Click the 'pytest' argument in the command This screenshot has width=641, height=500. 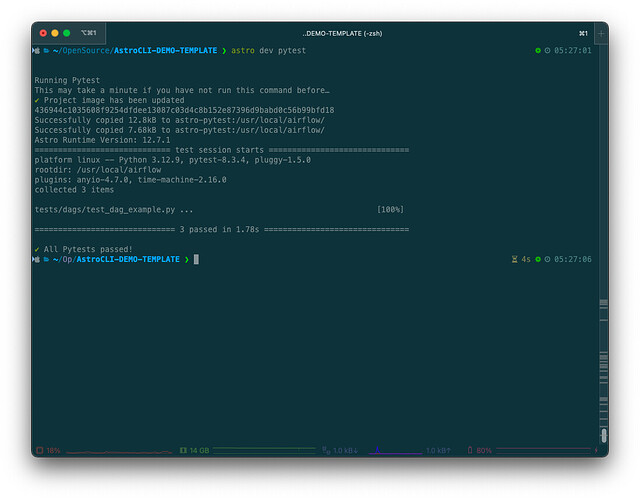coord(292,51)
